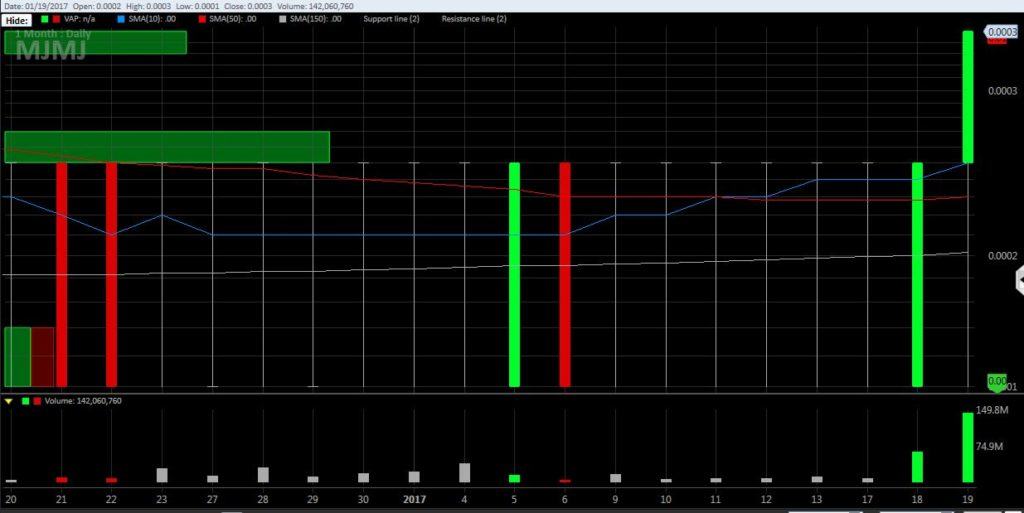Click the green square in the volume legend

[x=25, y=401]
